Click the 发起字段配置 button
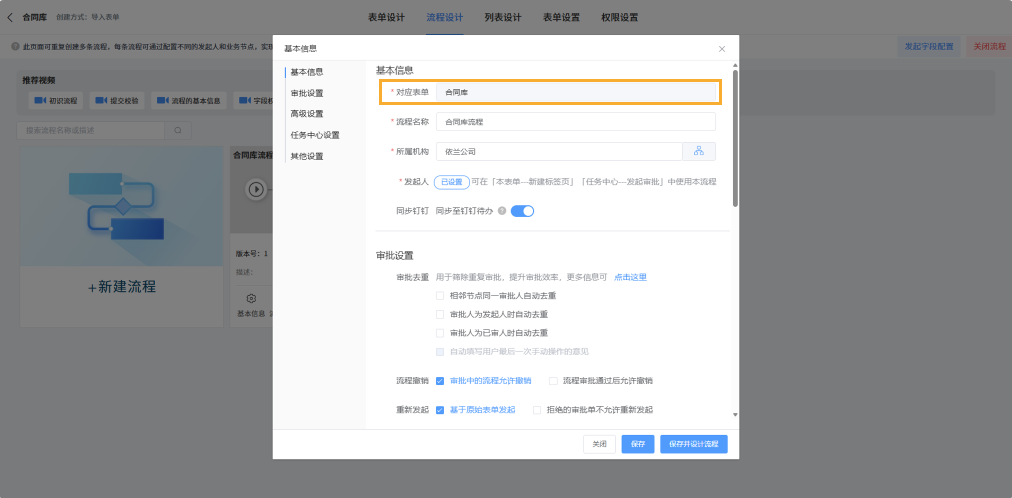Image resolution: width=1012 pixels, height=498 pixels. click(929, 47)
